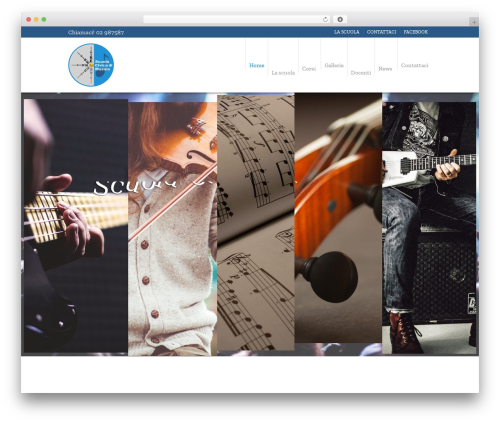Click the cello scroll slider image

338,218
